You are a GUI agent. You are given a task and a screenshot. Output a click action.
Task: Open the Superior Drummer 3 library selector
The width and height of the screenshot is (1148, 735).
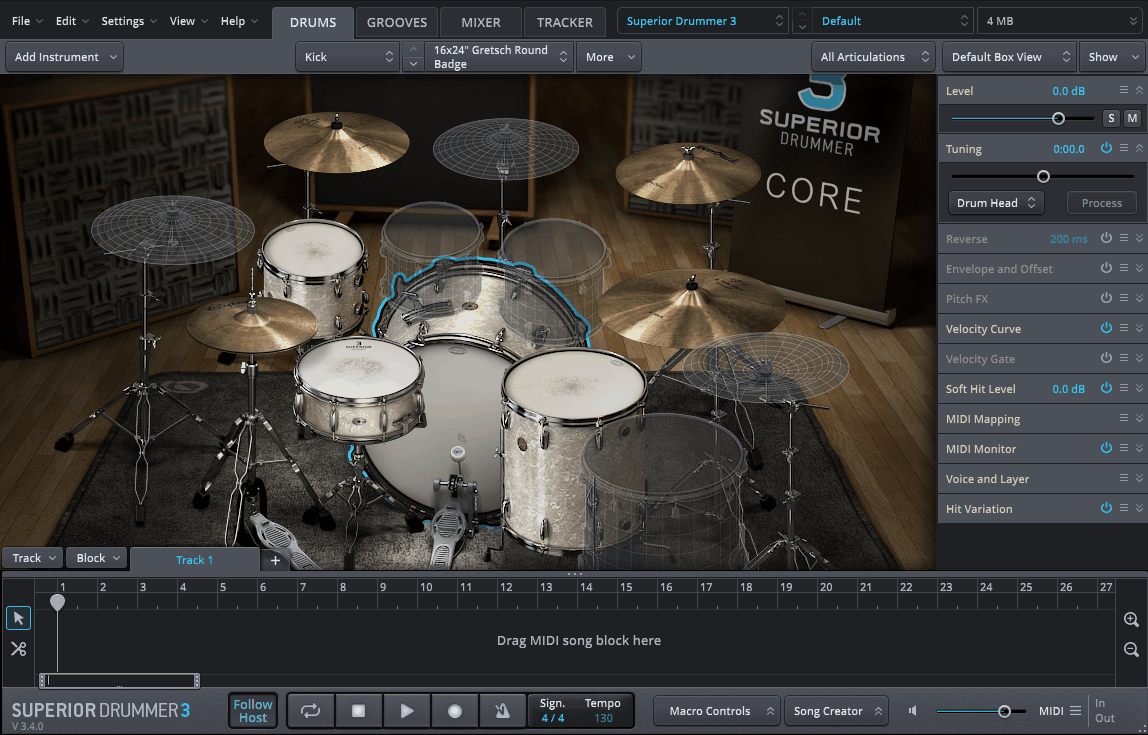(703, 21)
